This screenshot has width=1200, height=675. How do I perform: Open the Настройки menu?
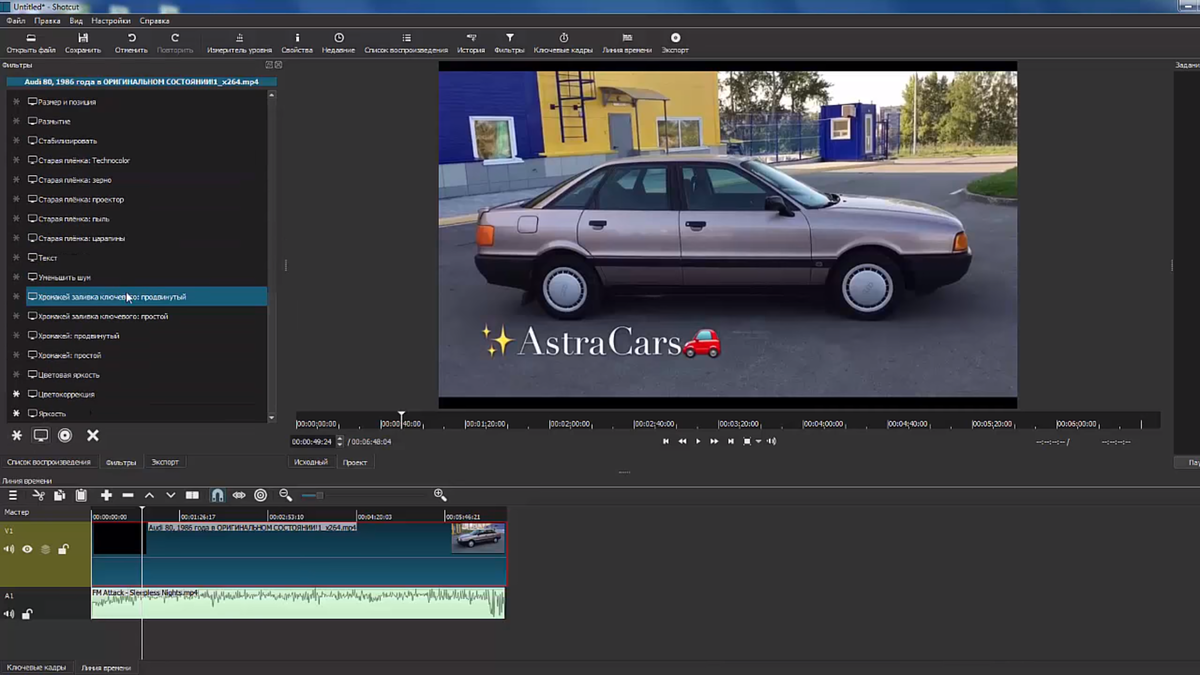(x=111, y=21)
